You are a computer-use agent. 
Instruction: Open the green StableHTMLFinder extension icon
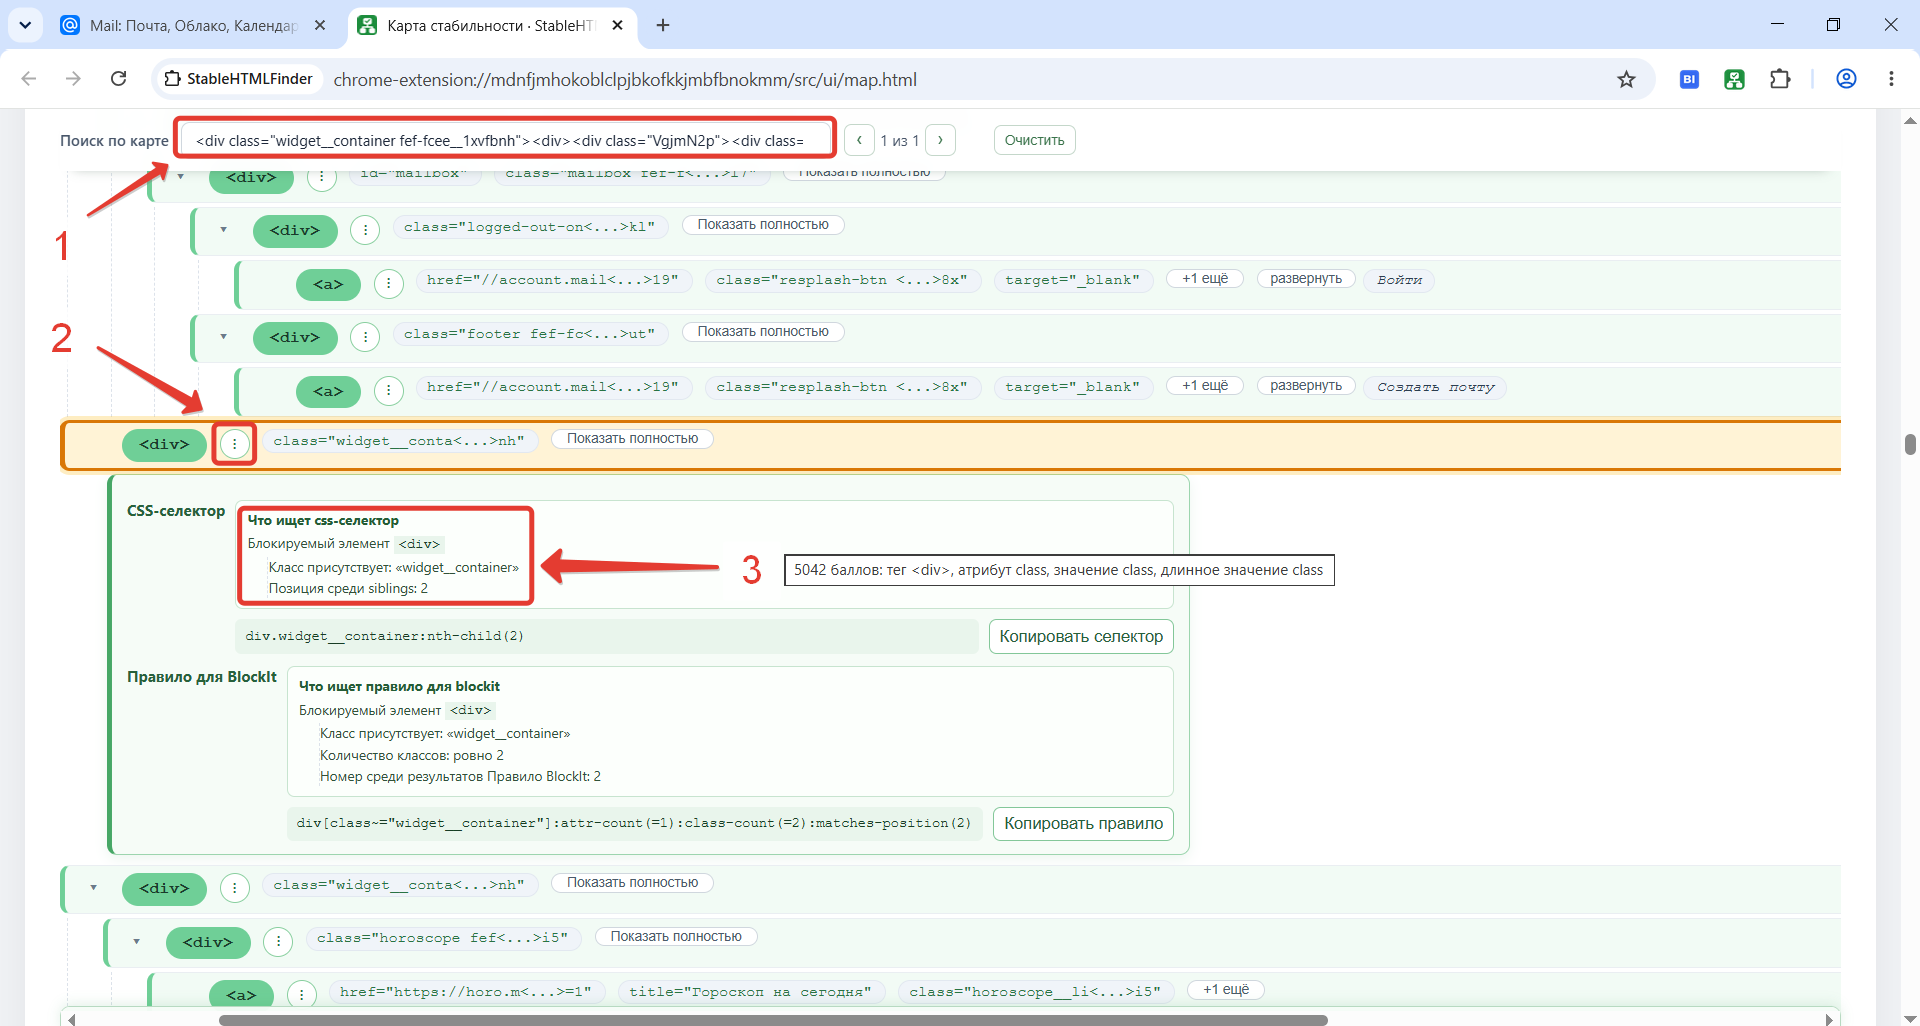pos(1734,79)
